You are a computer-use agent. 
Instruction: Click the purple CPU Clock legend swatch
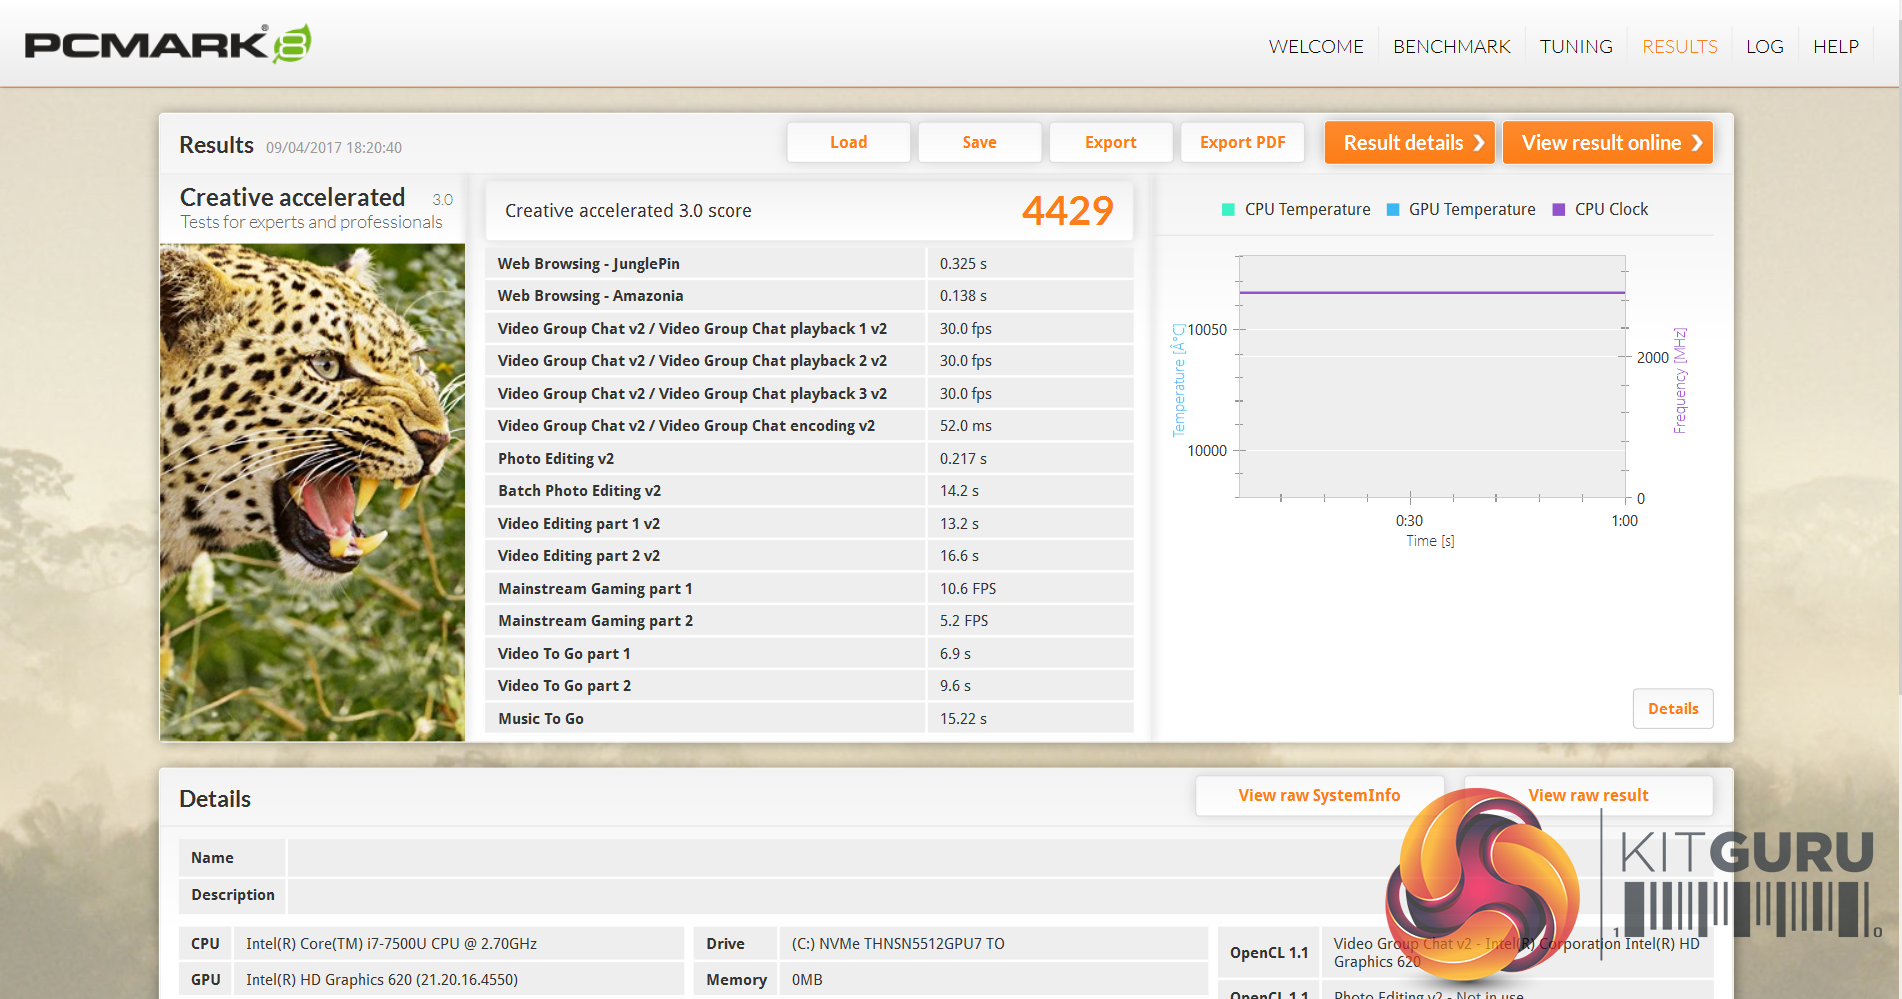(x=1558, y=210)
